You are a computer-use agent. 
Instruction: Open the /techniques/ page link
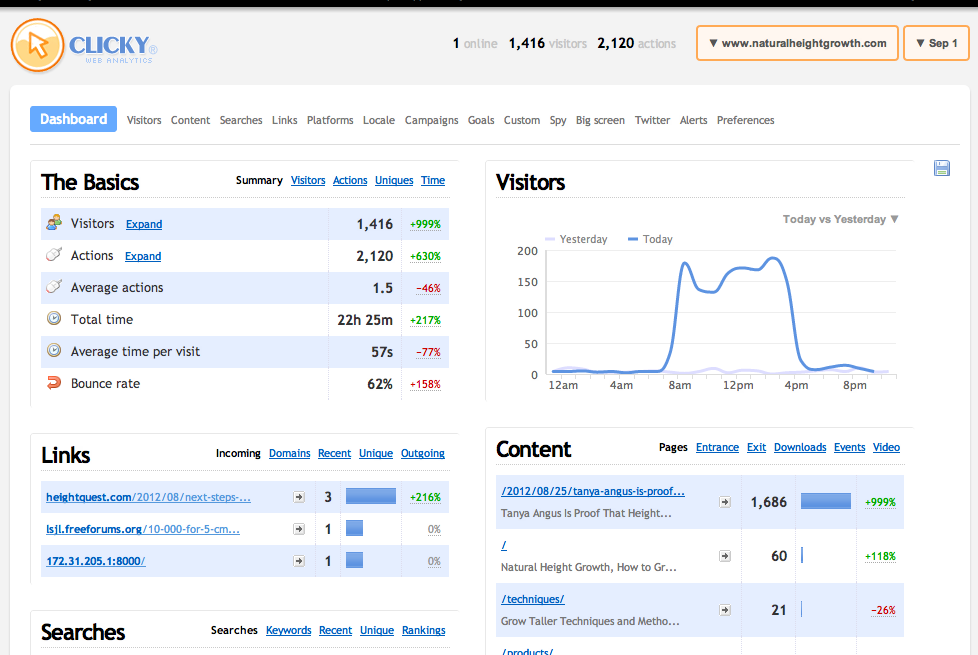click(x=533, y=599)
